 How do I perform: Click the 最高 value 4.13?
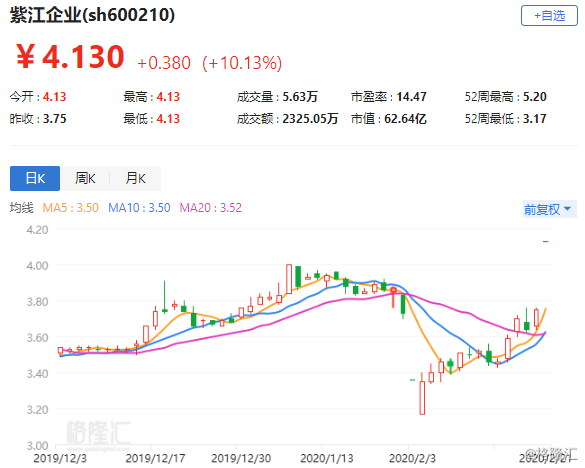(168, 97)
